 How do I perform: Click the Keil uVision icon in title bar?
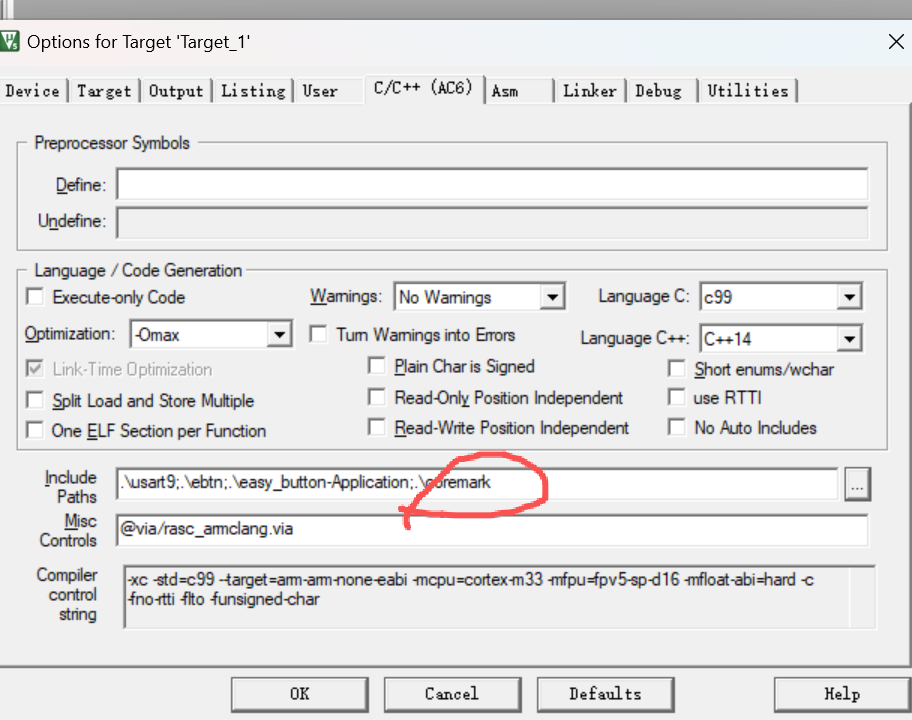click(9, 42)
